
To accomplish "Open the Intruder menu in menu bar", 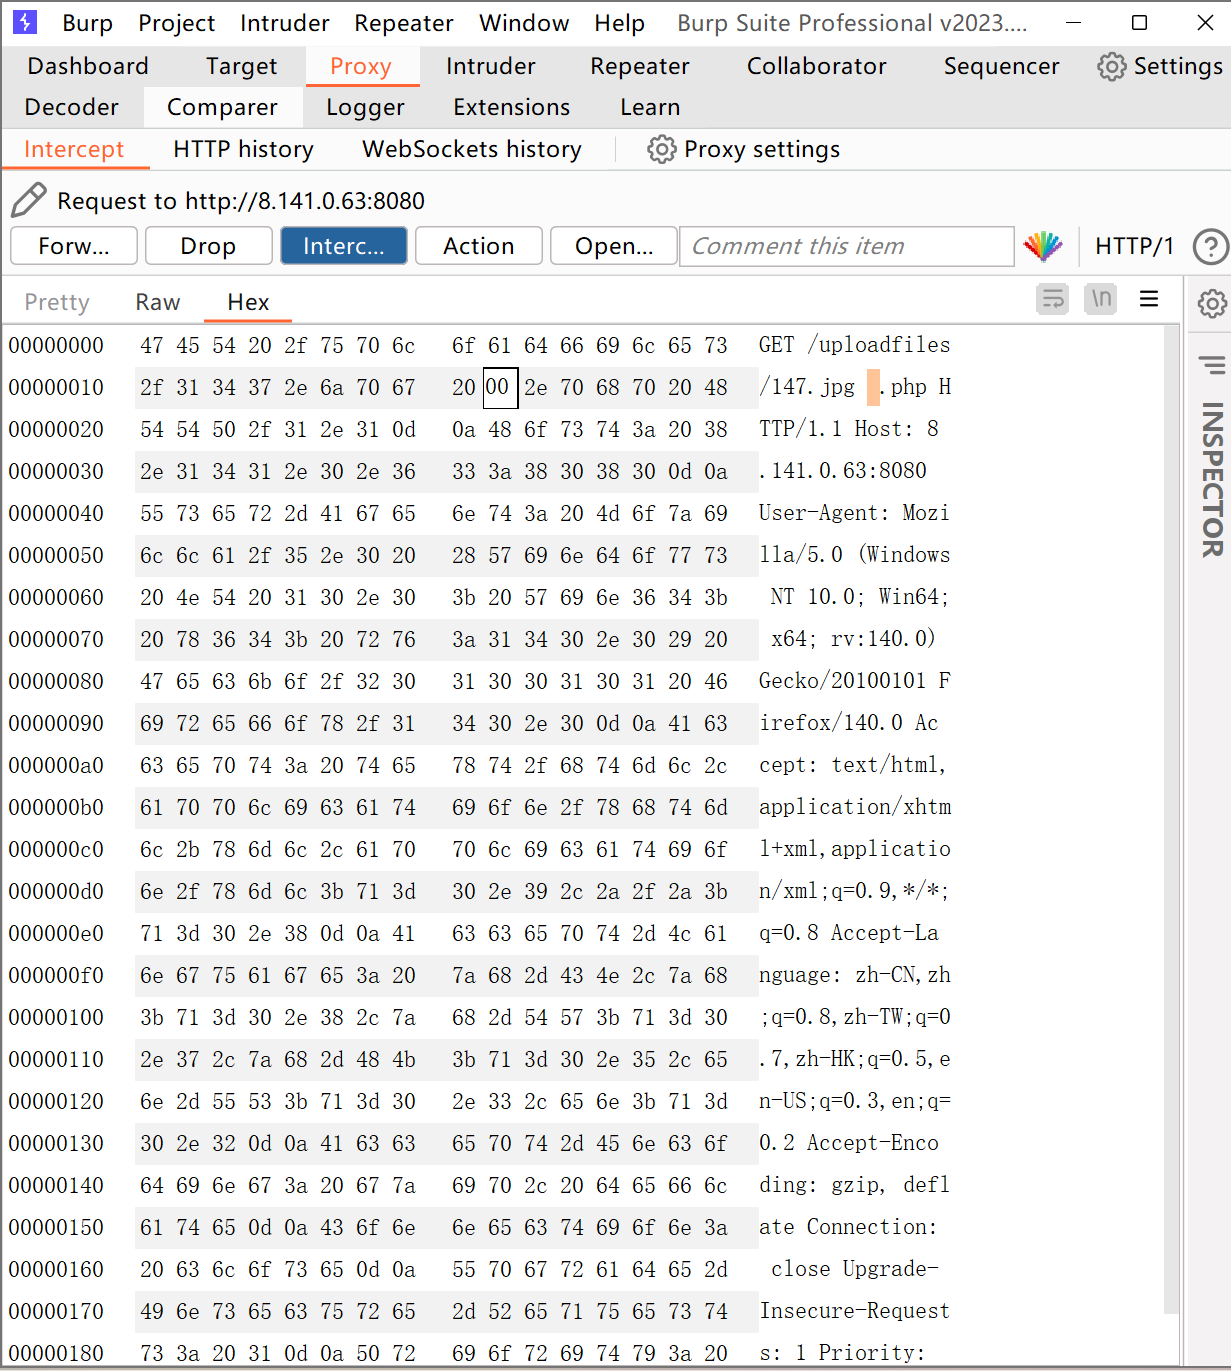I will point(284,23).
